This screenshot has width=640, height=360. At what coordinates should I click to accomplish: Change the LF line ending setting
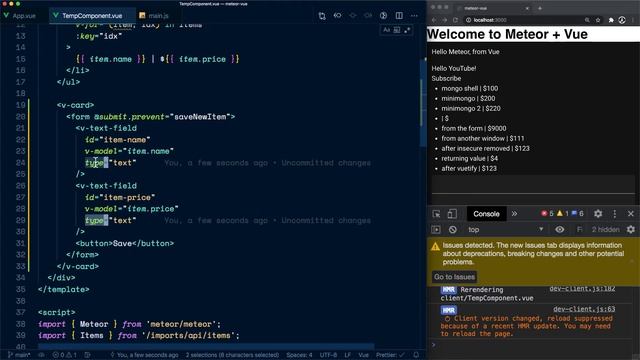click(348, 355)
